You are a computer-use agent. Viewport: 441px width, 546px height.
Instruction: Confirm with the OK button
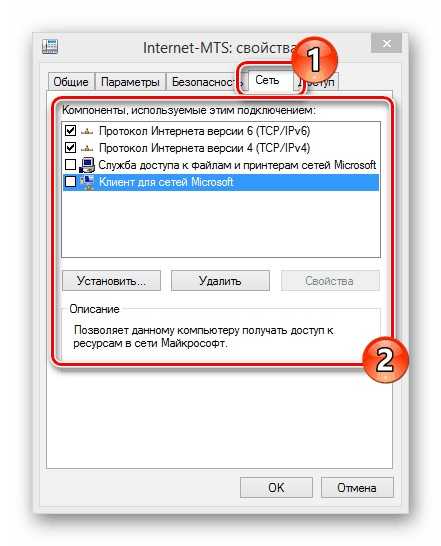coord(276,488)
